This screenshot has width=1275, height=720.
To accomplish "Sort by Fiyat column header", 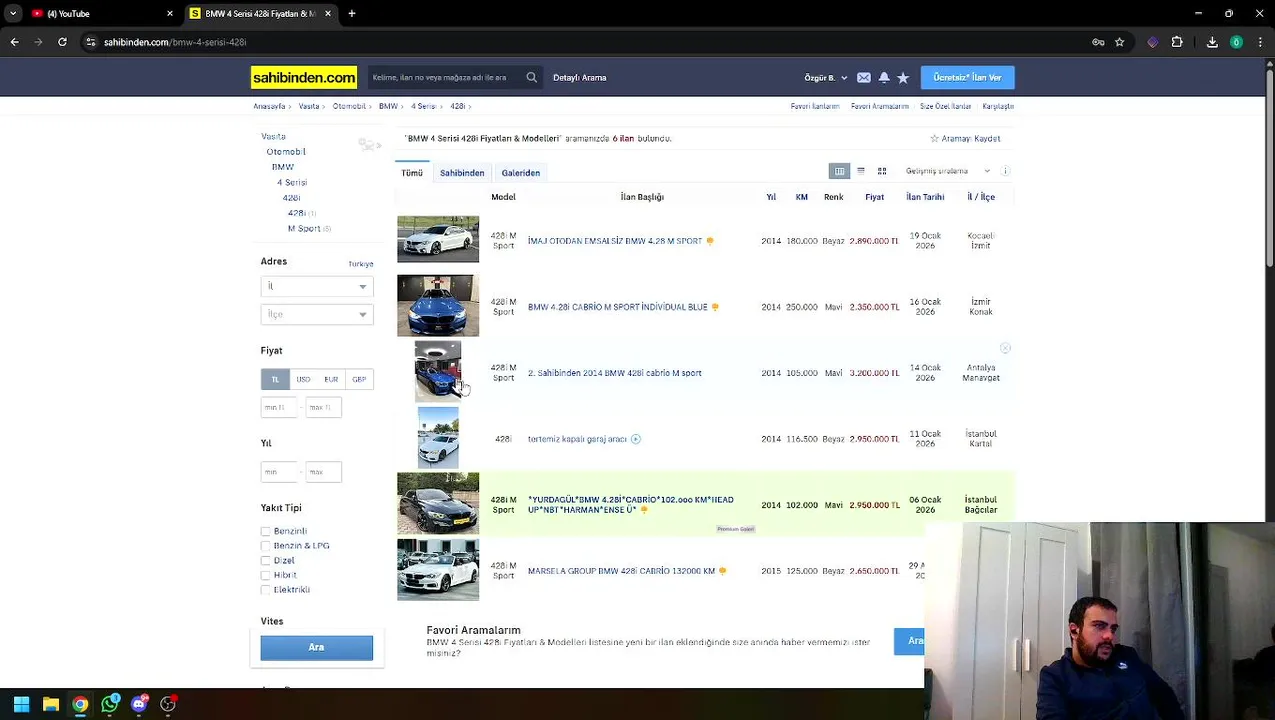I will pos(875,197).
